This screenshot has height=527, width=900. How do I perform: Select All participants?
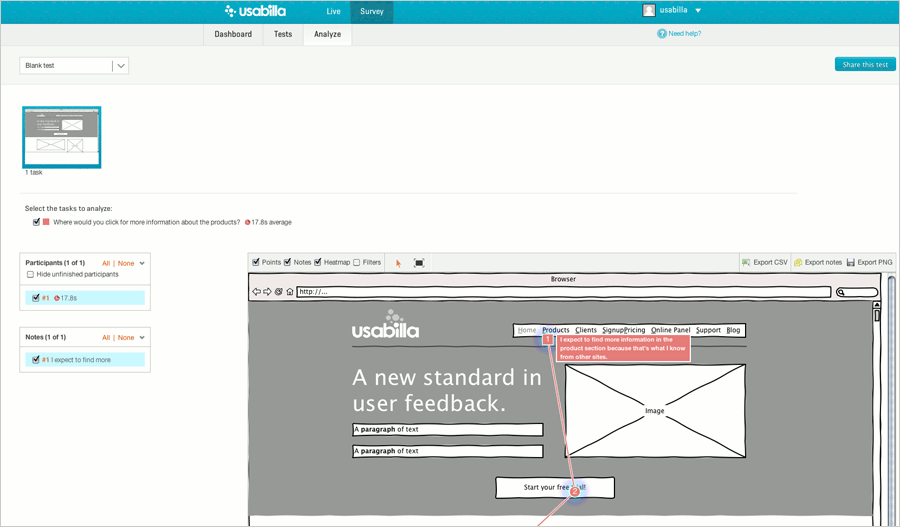pyautogui.click(x=106, y=264)
